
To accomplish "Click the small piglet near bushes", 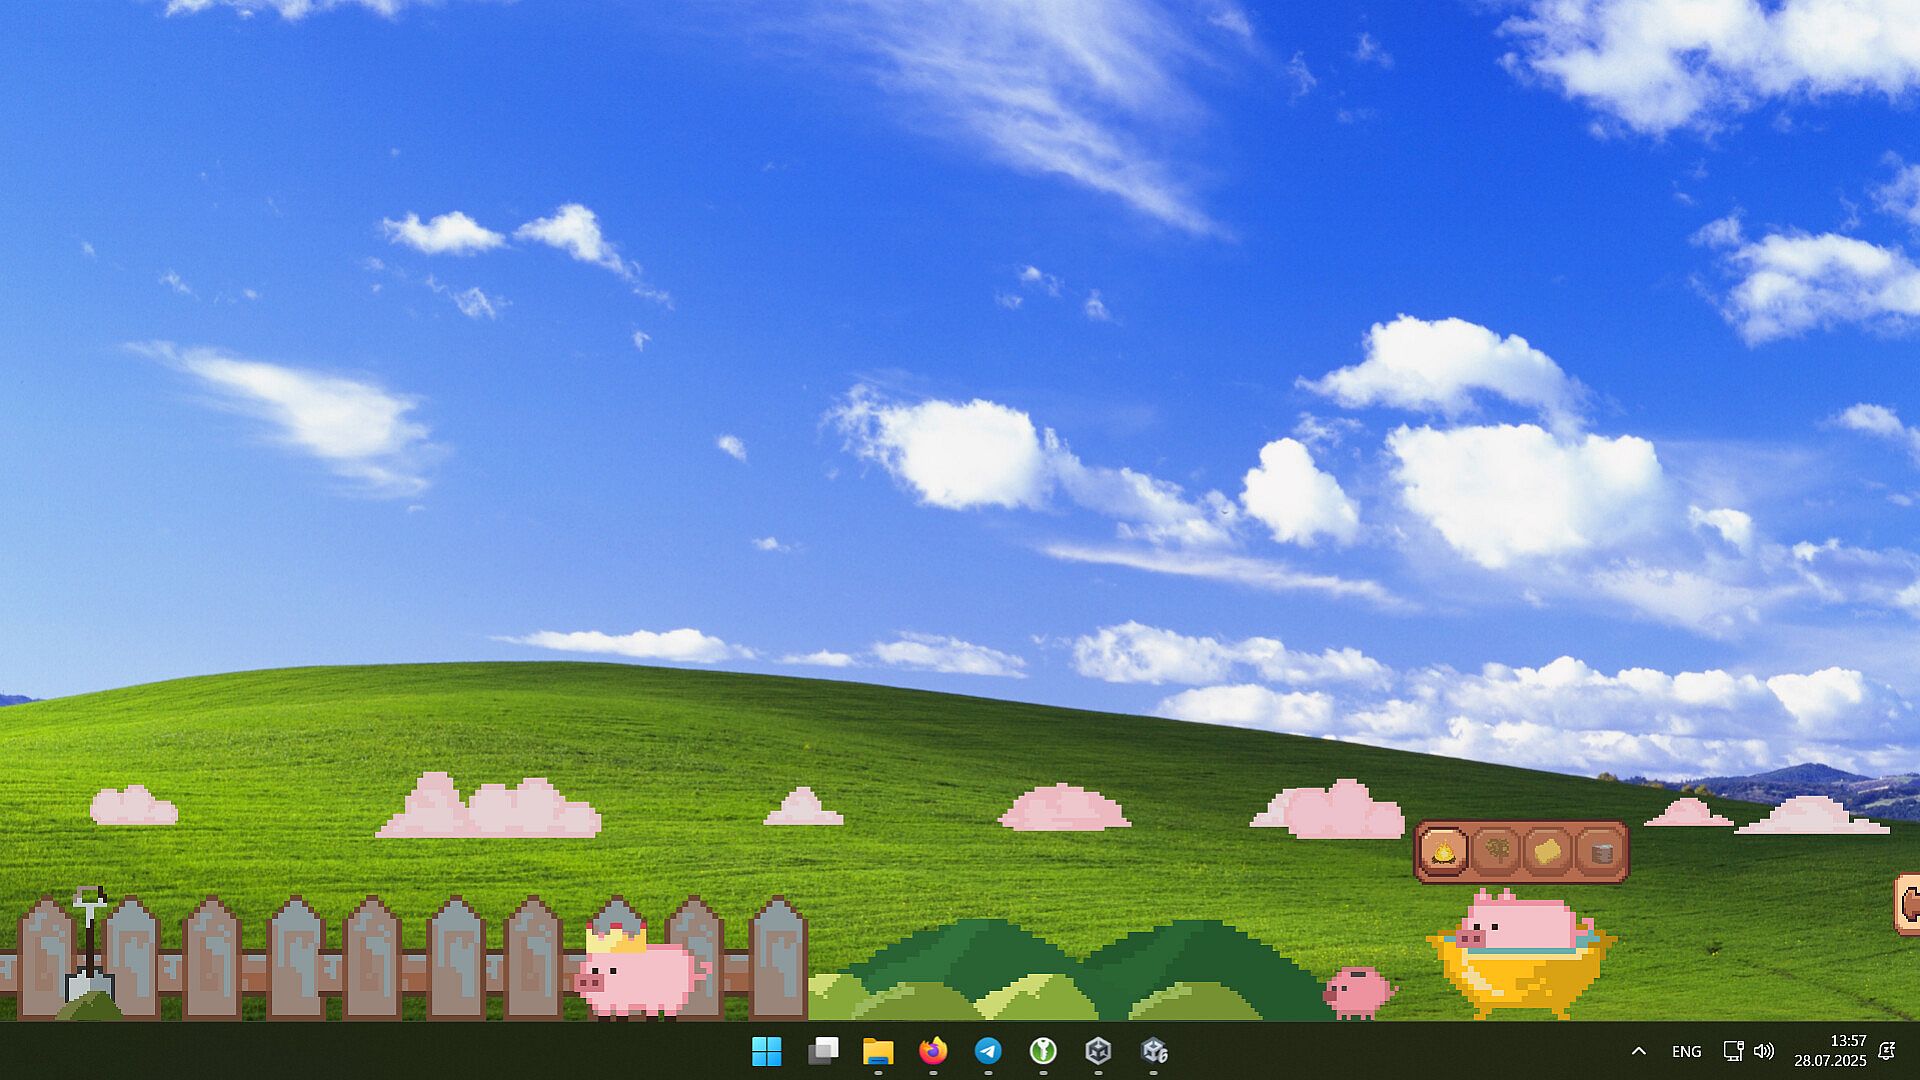I will click(1357, 991).
